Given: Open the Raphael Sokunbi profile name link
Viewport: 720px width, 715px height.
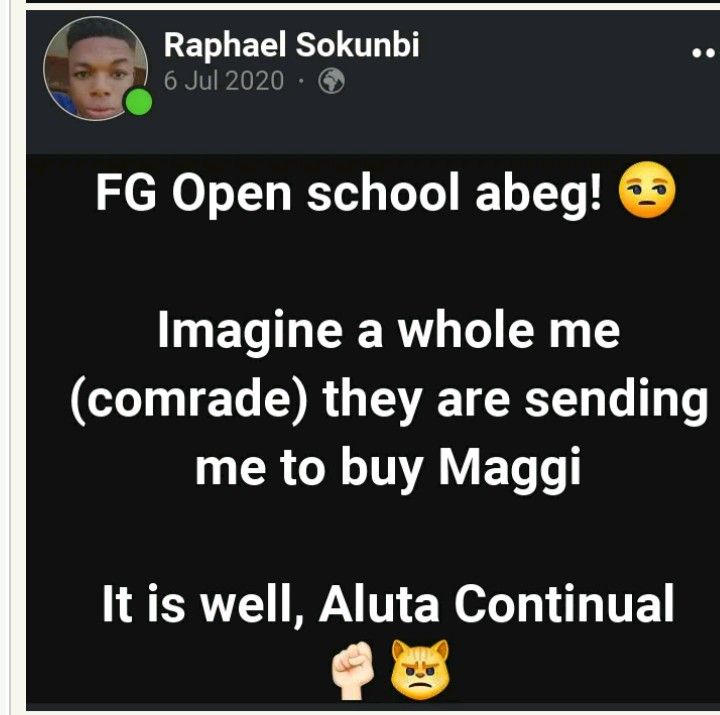Looking at the screenshot, I should coord(292,45).
